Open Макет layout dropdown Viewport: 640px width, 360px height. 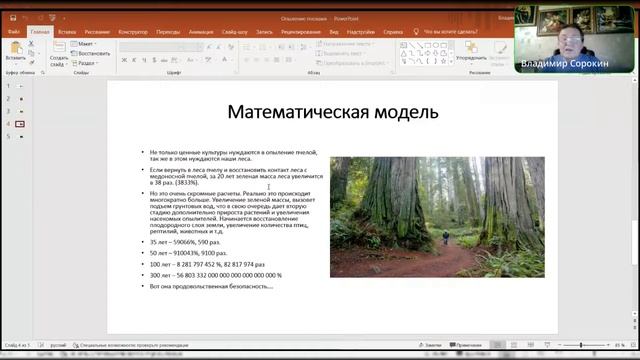point(83,44)
